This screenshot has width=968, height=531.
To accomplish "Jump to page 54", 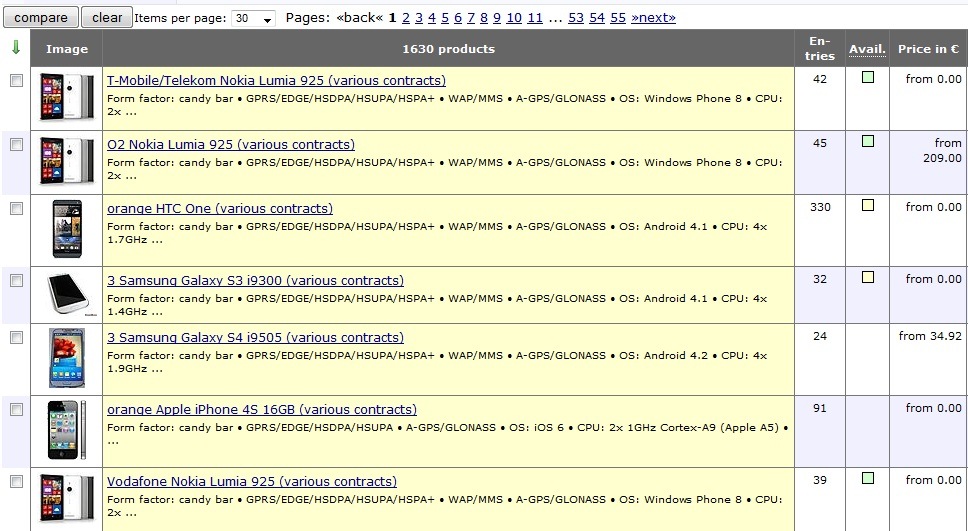I will point(597,18).
